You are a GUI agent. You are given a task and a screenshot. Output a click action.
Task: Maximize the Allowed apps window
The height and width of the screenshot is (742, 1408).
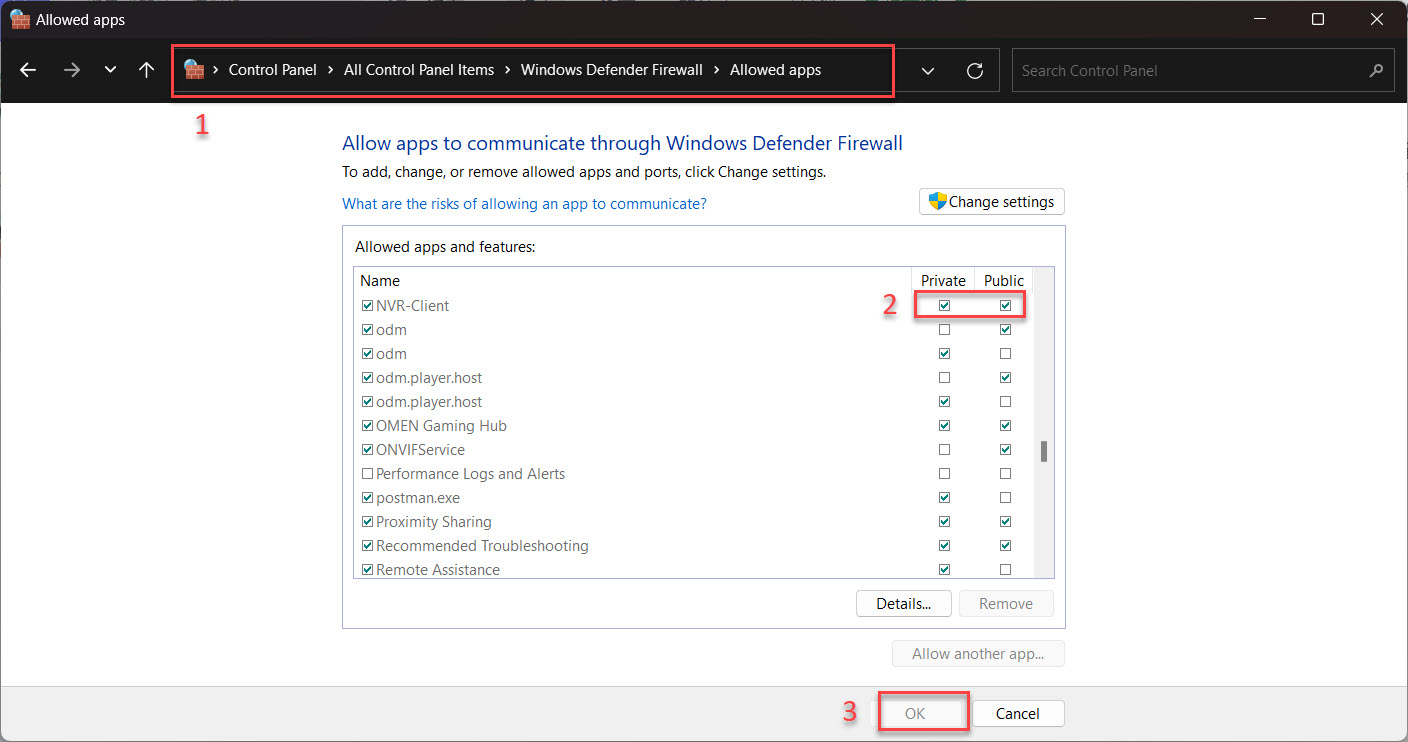pyautogui.click(x=1318, y=19)
